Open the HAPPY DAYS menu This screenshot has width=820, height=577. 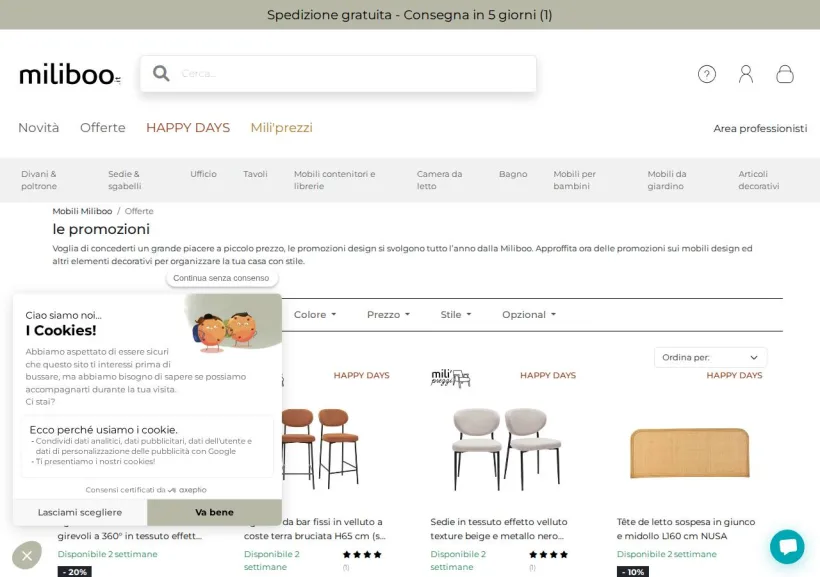tap(188, 128)
